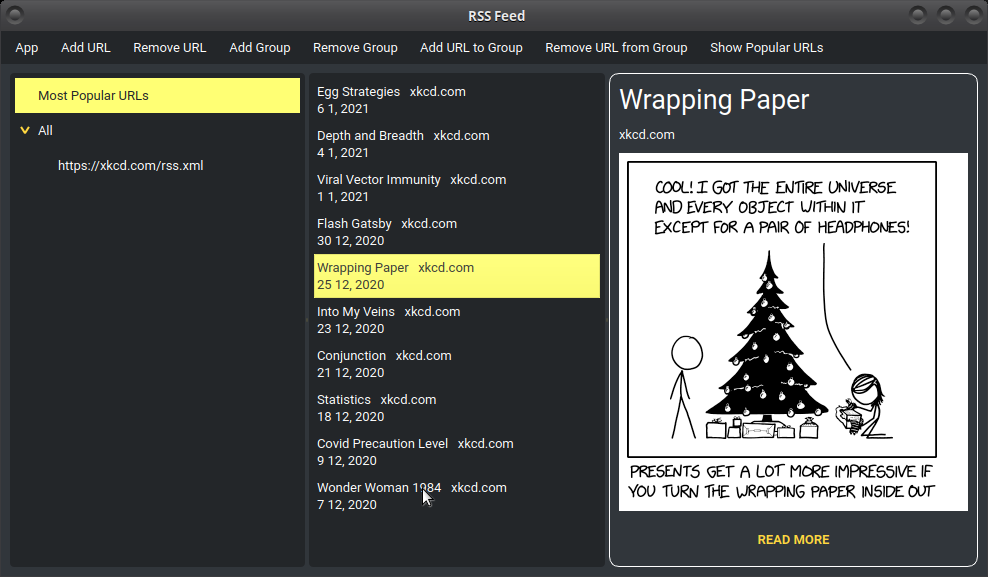
Task: Select Add URL to Group
Action: coord(471,48)
